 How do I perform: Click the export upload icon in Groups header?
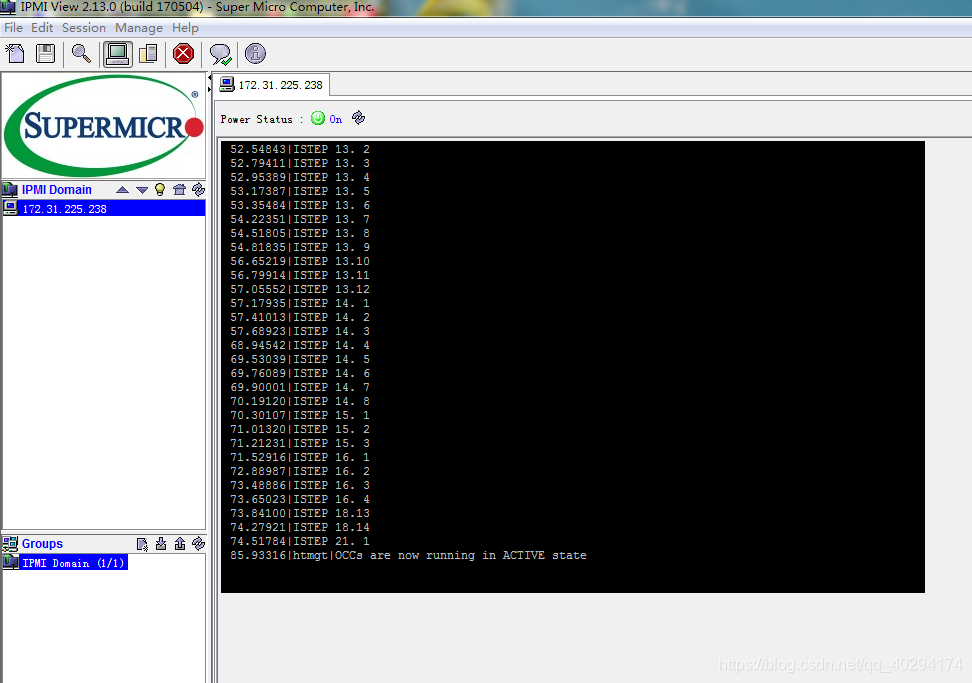tap(180, 544)
